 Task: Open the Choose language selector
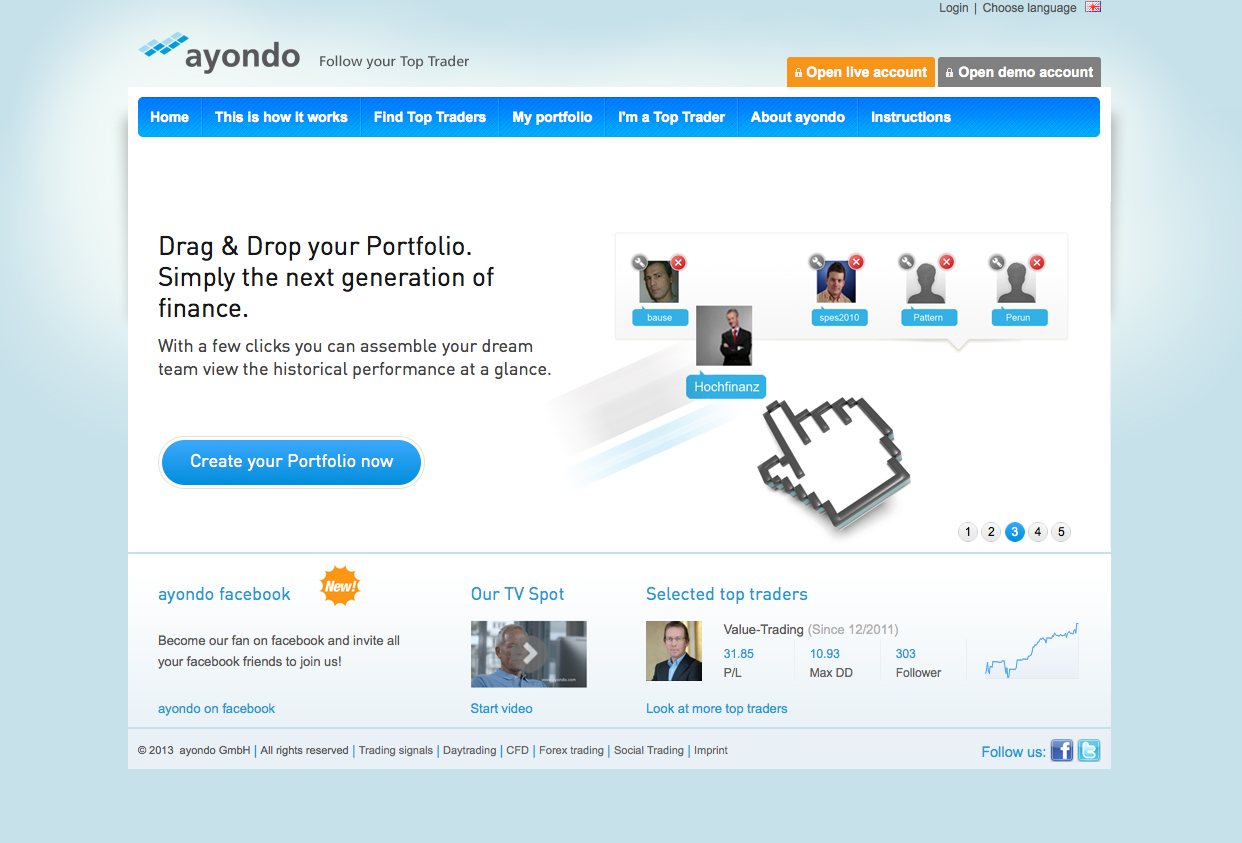click(x=1029, y=8)
